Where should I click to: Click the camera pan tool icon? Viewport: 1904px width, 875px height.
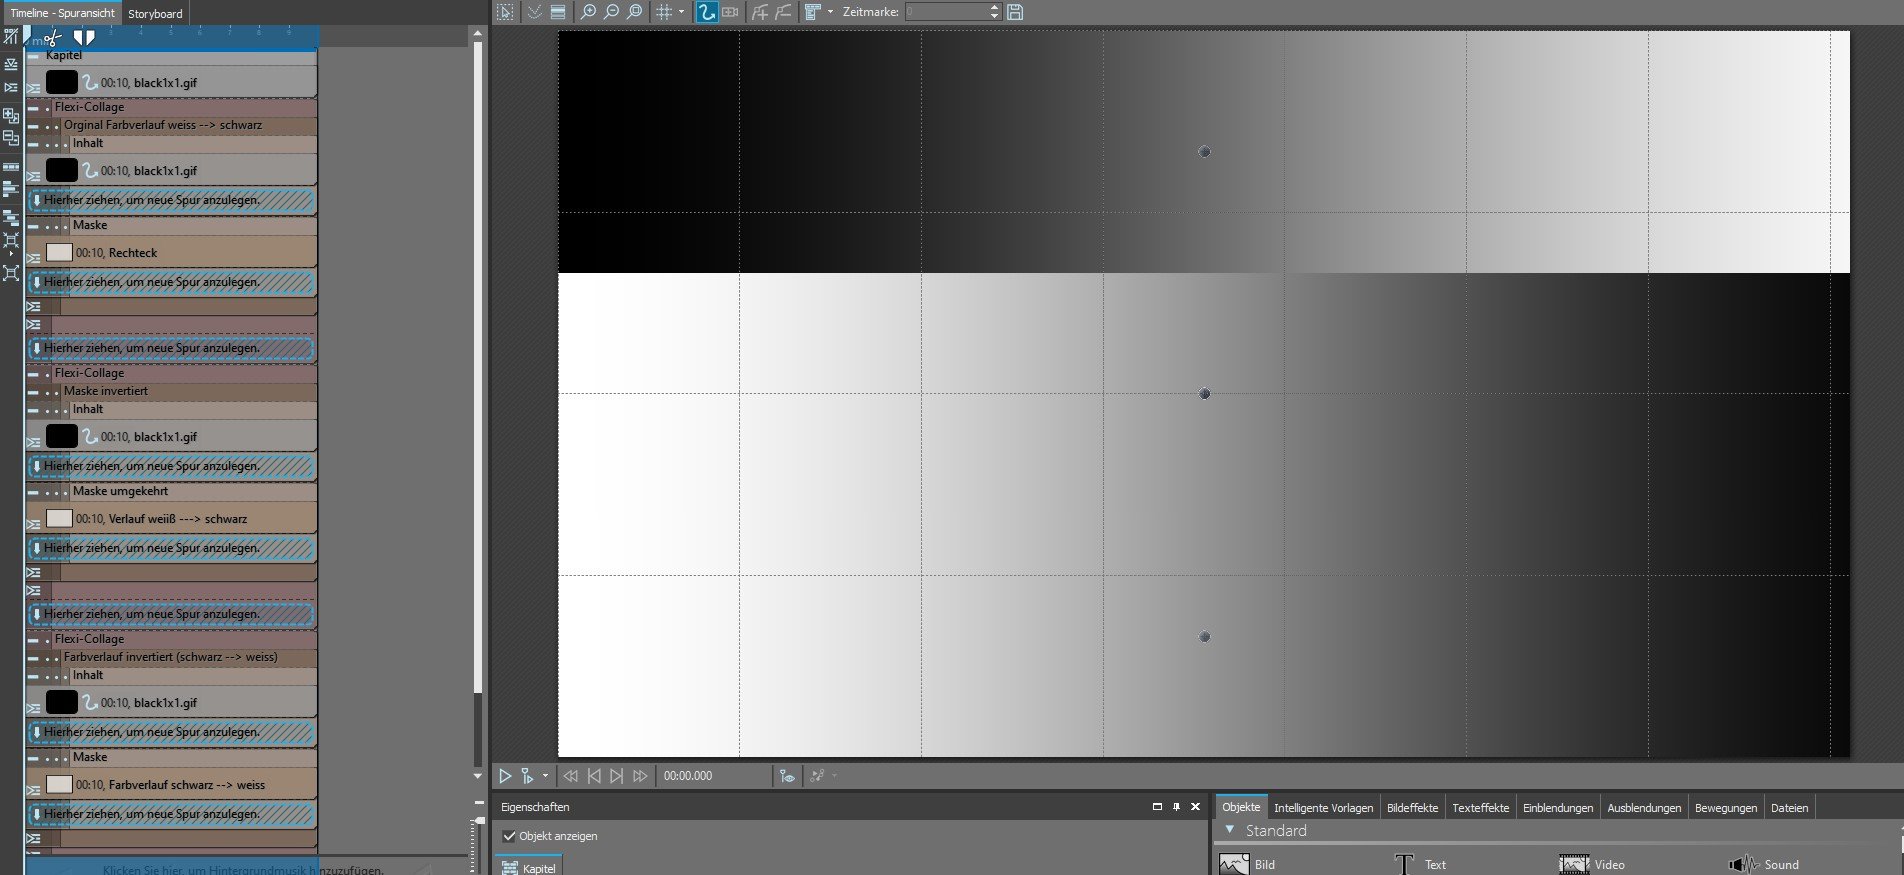pos(730,12)
